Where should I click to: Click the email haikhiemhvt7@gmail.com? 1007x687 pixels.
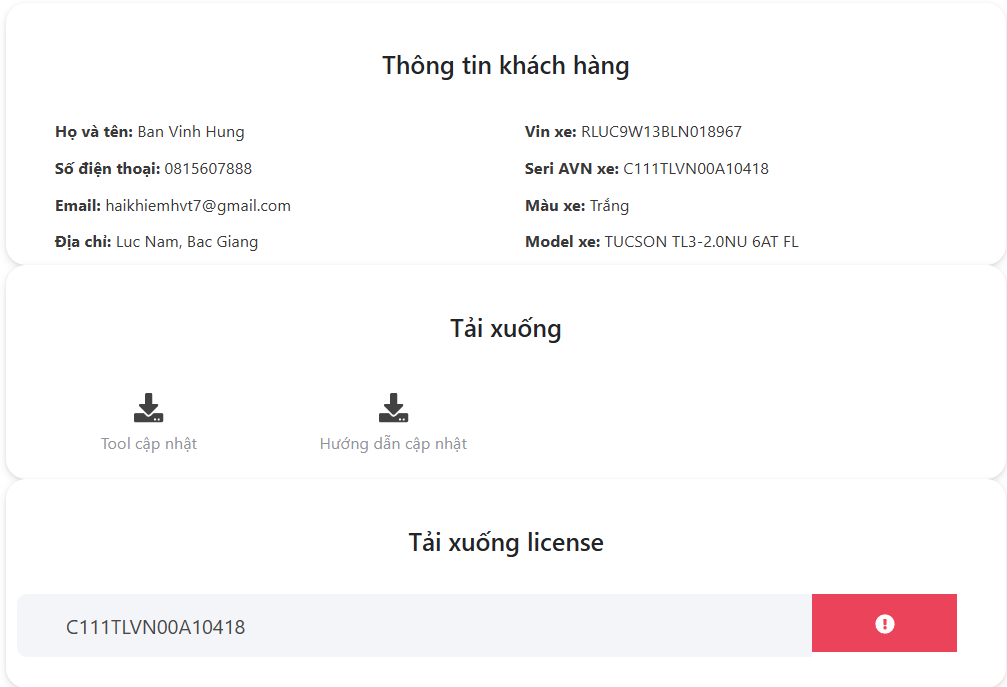click(198, 205)
